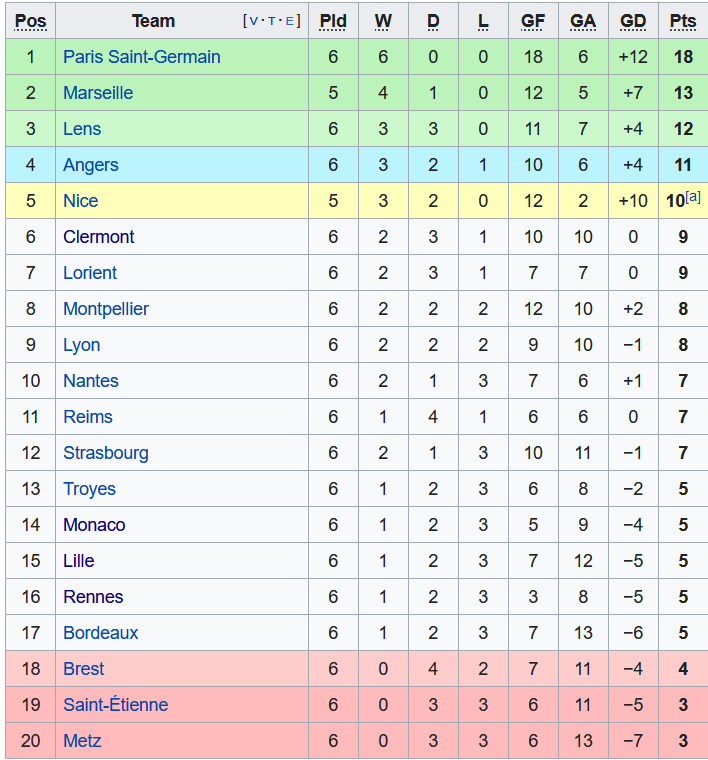Screen dimensions: 708x760
Task: Click the Marseille team link
Action: 98,93
